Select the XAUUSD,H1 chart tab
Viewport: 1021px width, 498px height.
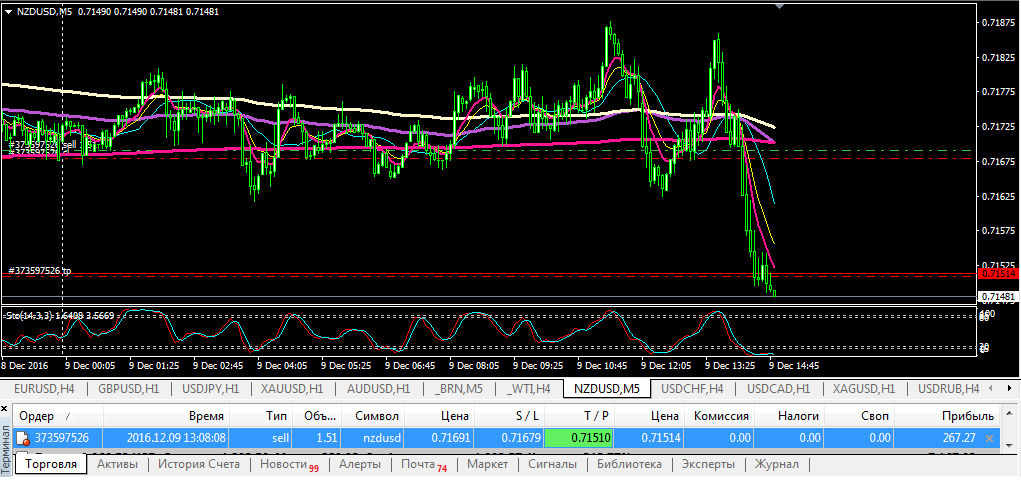pyautogui.click(x=292, y=389)
